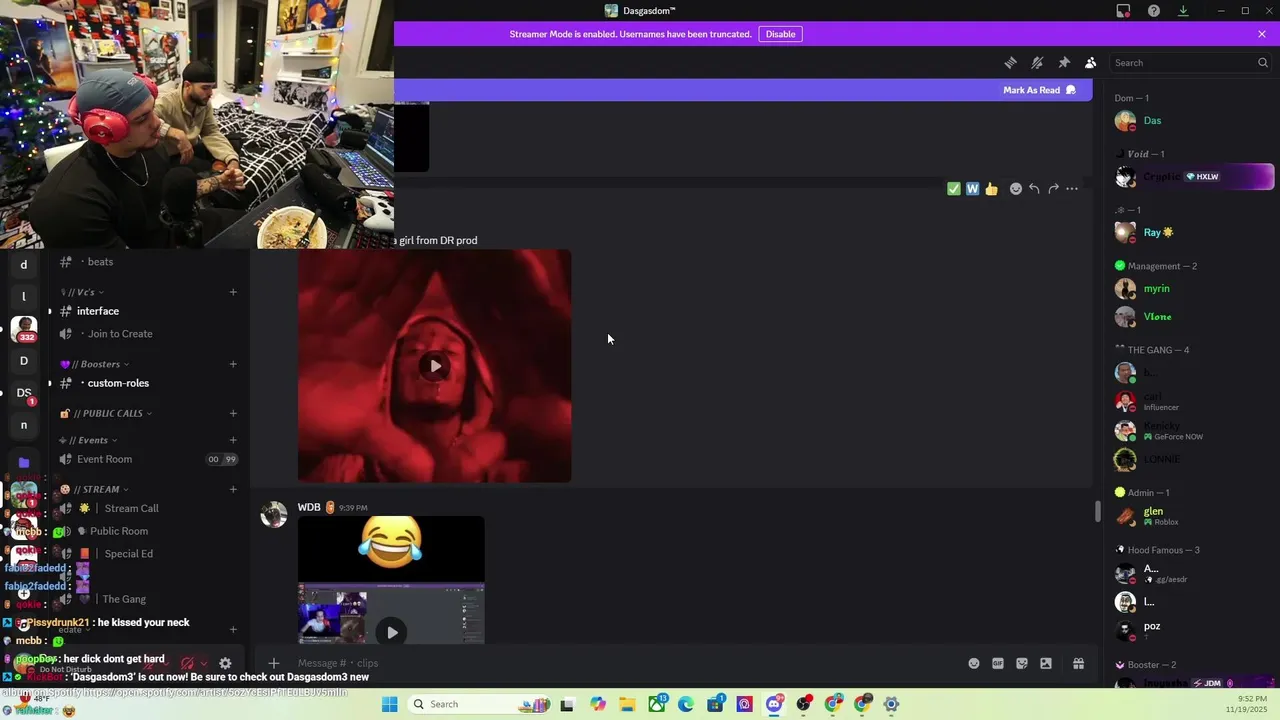Click WDB username on message
1280x720 pixels.
309,507
